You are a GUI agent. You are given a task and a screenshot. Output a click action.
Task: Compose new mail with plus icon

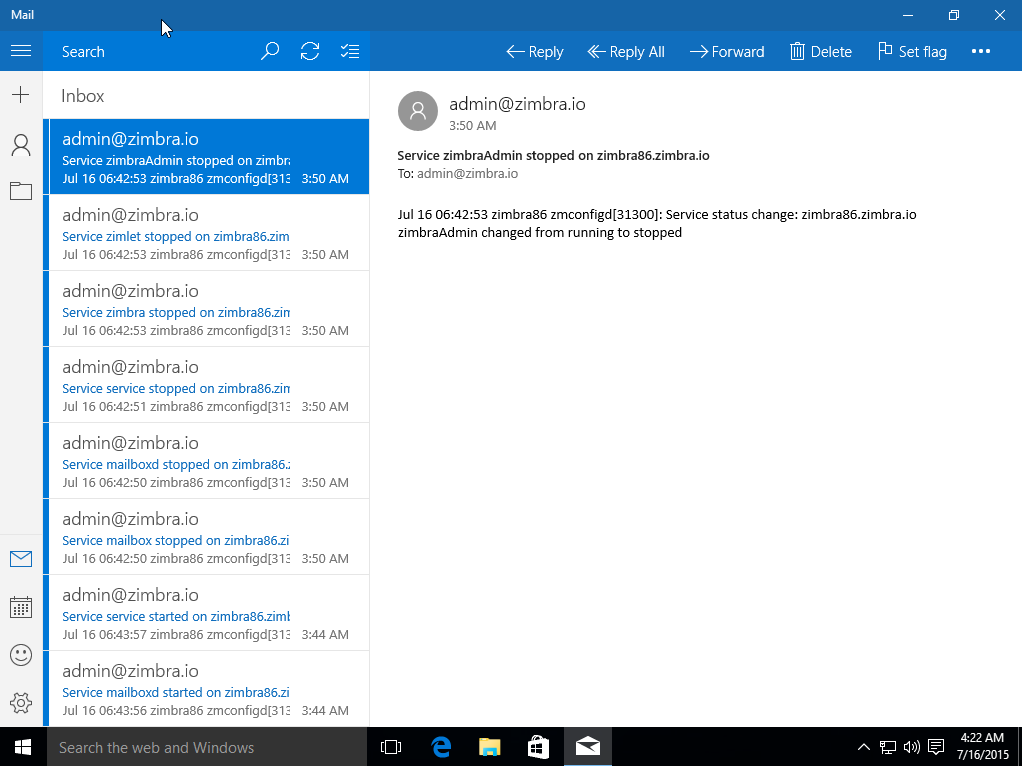click(21, 95)
